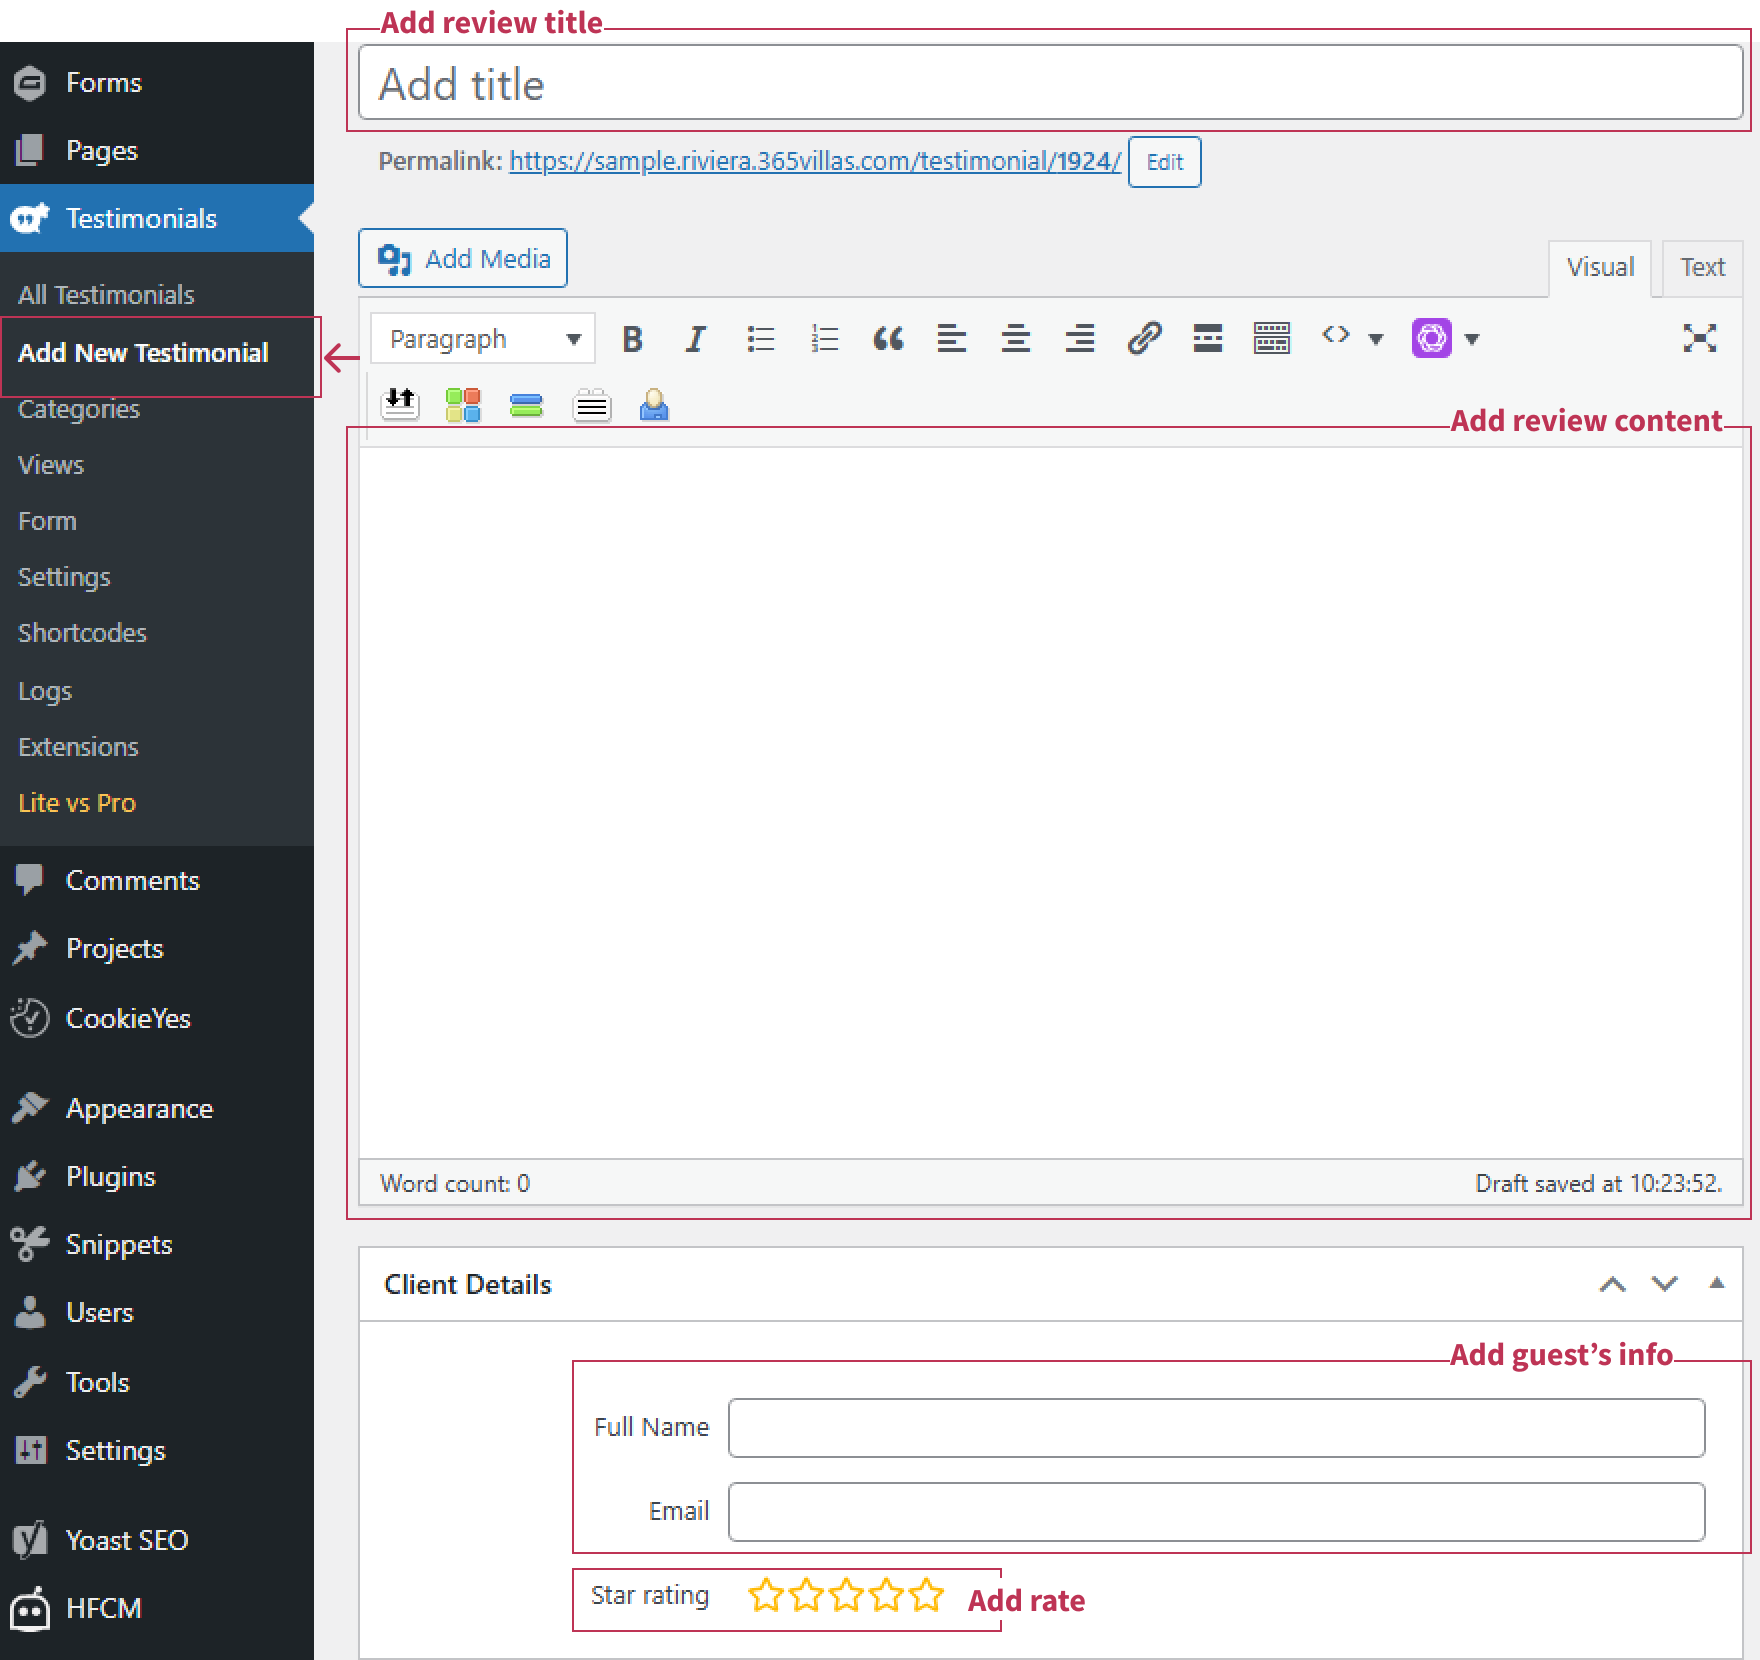Insert or edit a link
Image resolution: width=1760 pixels, height=1660 pixels.
point(1144,339)
